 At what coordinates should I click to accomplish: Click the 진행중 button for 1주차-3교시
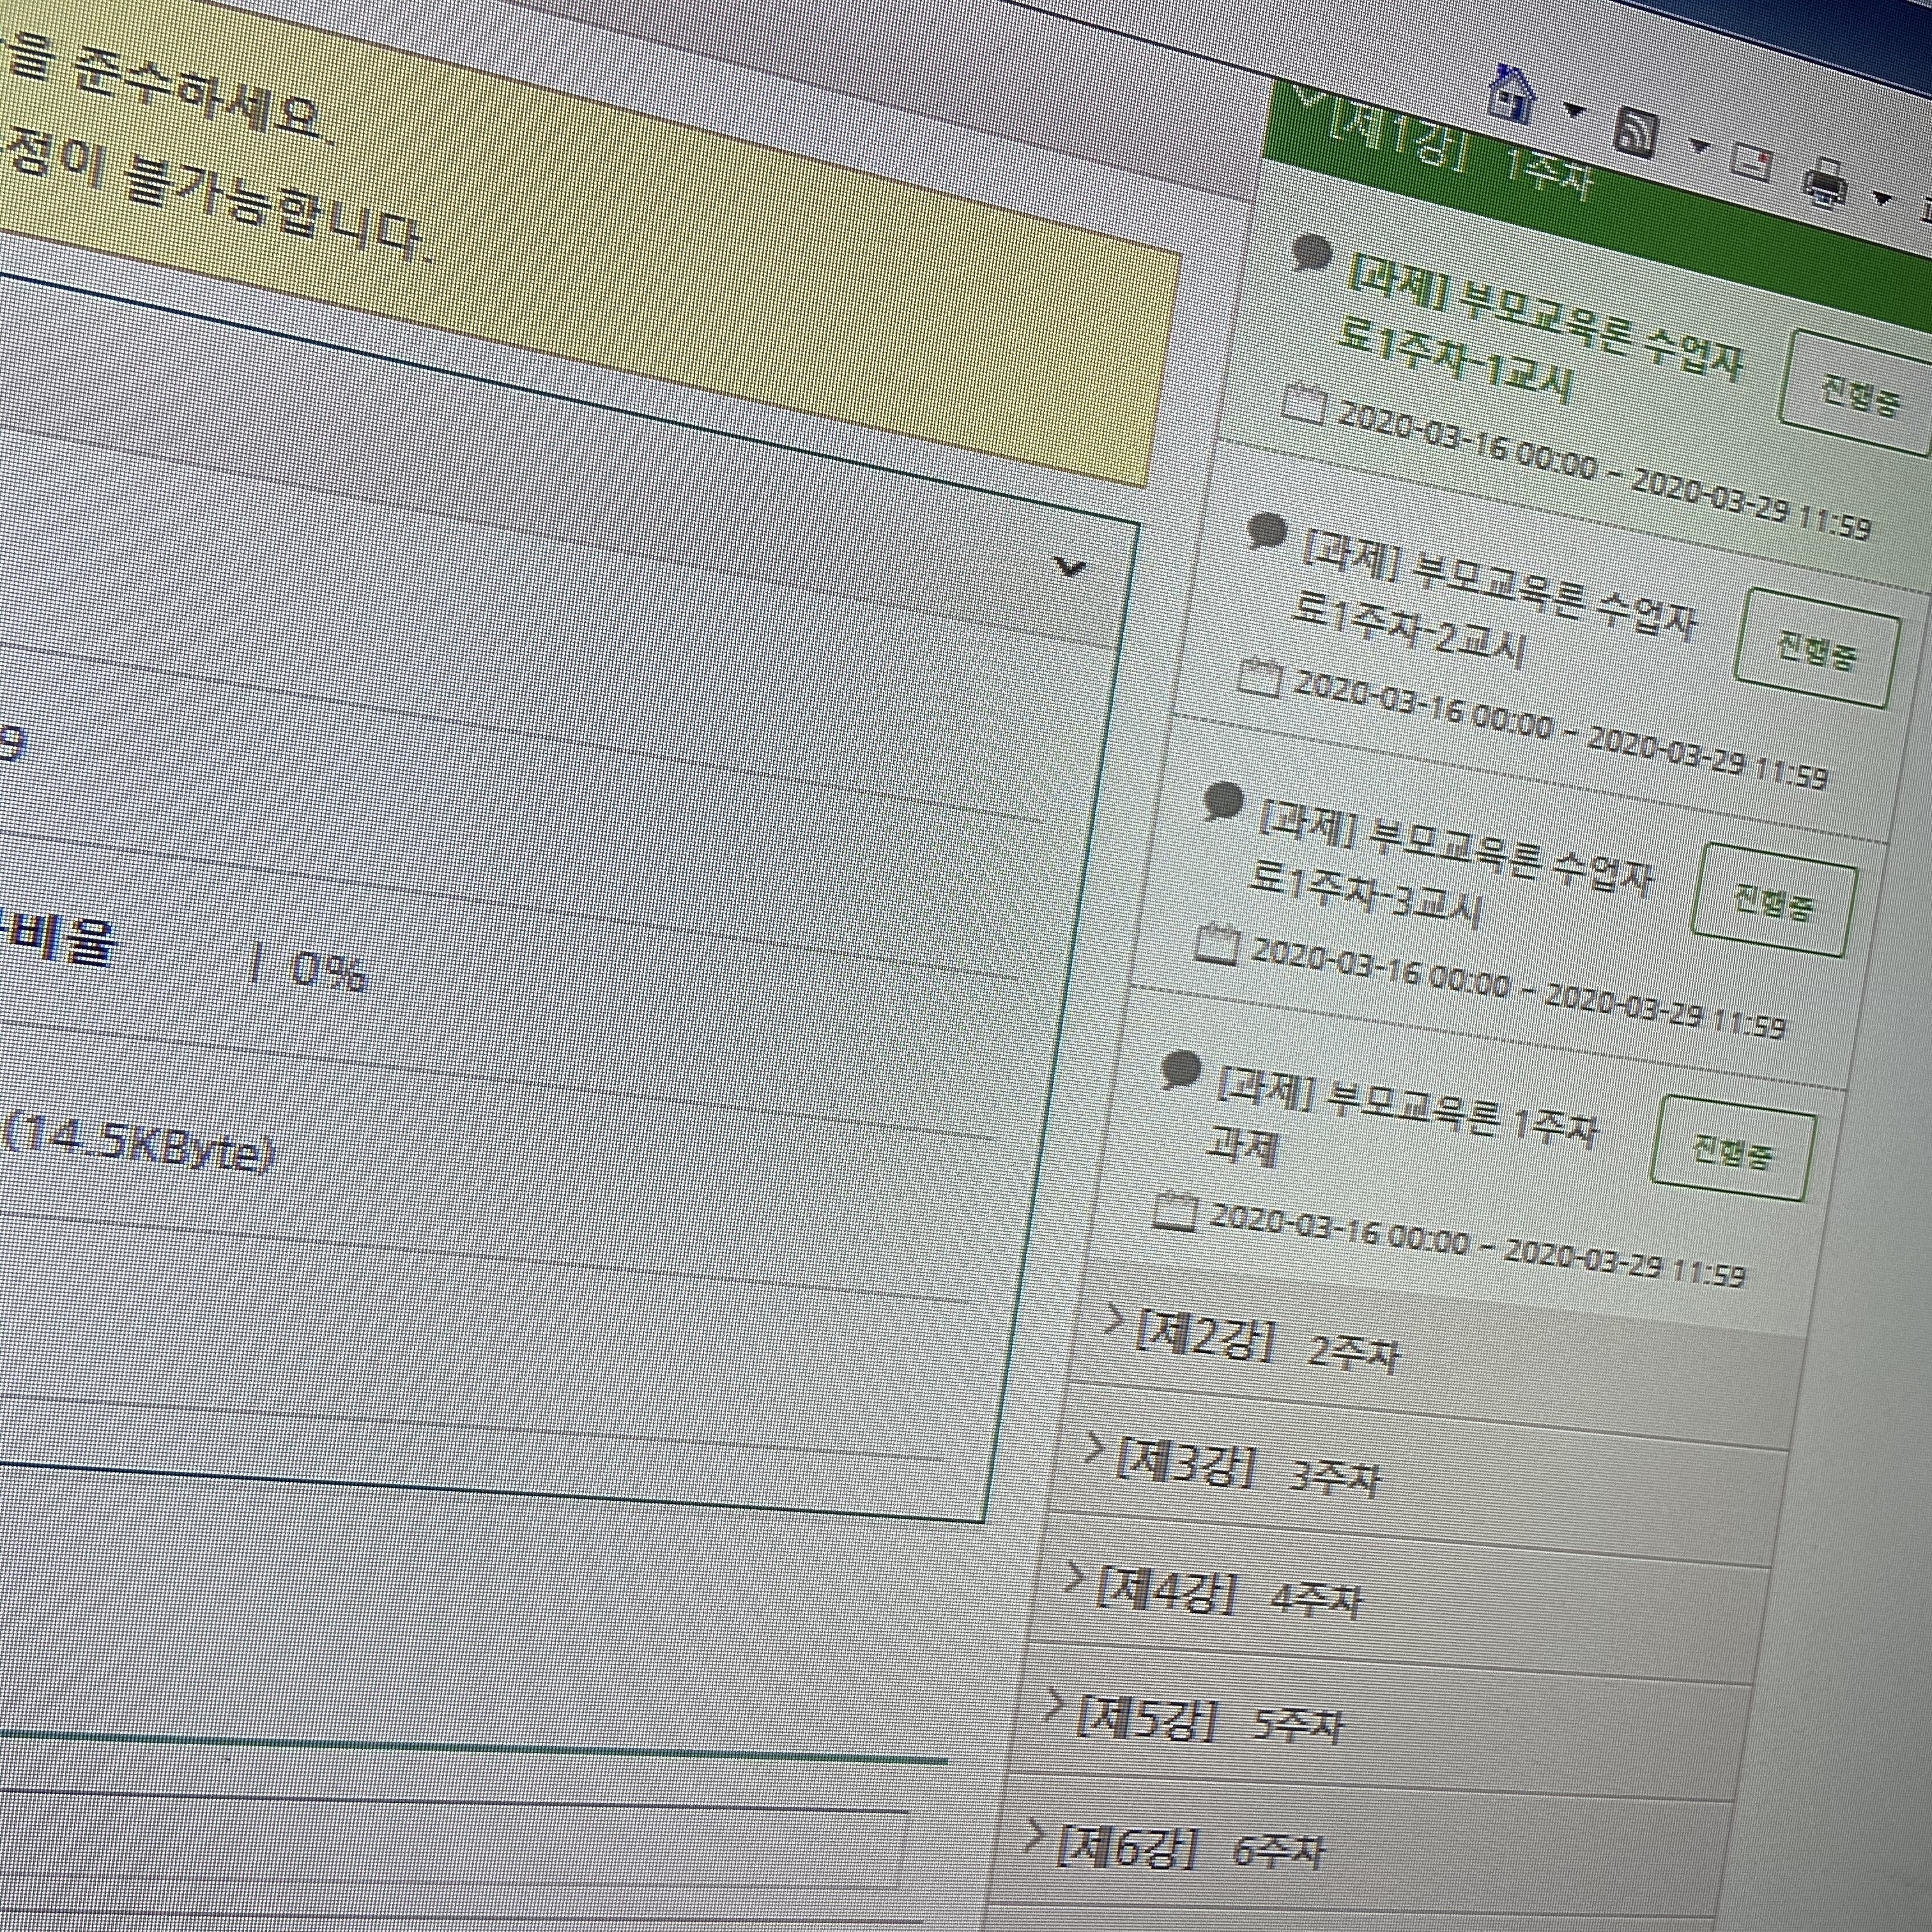pyautogui.click(x=1773, y=900)
